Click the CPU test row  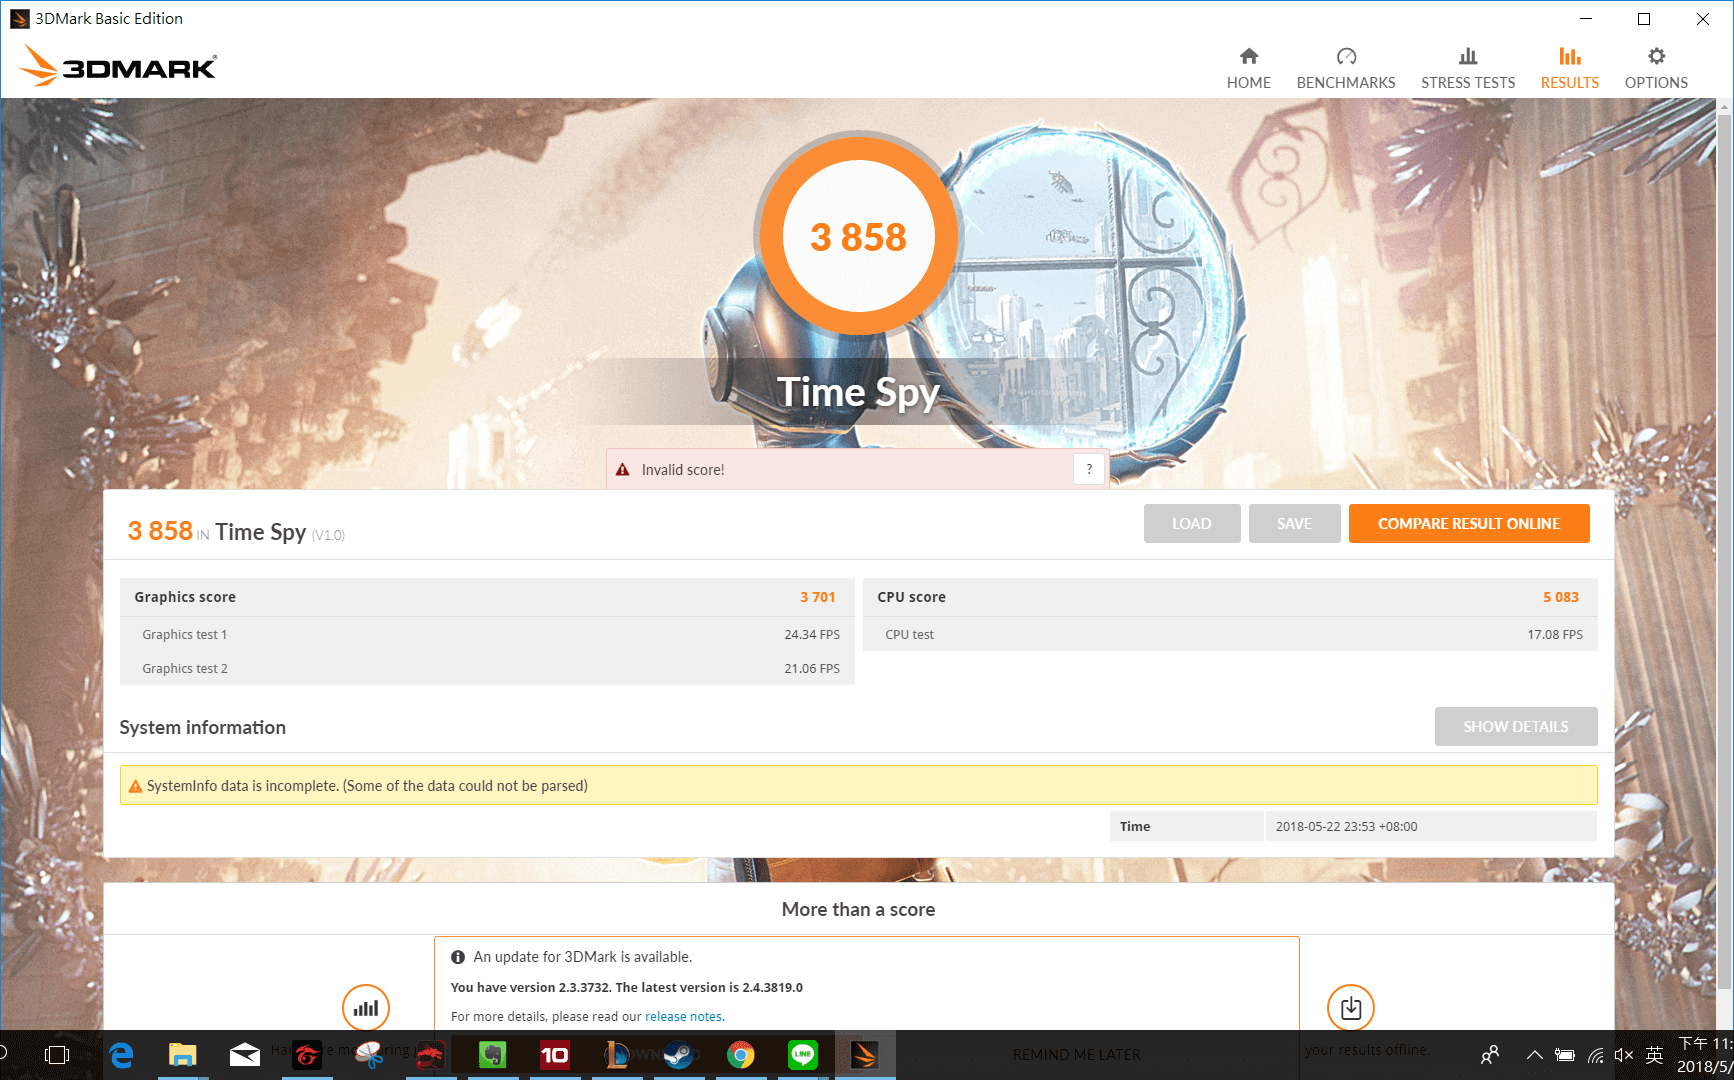tap(1230, 635)
